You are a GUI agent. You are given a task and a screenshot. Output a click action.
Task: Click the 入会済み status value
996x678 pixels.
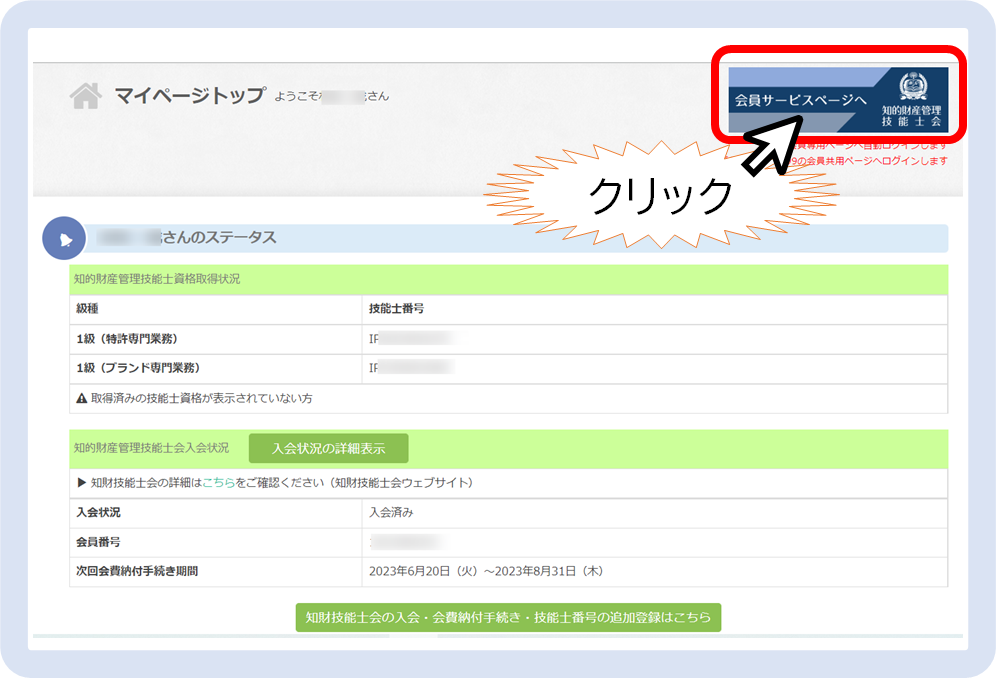point(391,513)
